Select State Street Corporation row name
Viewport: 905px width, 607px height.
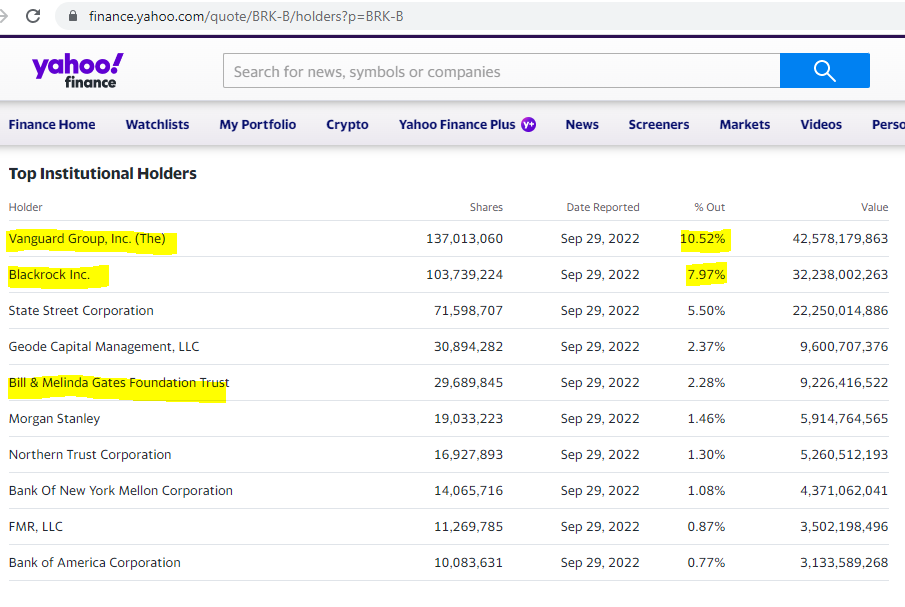[x=81, y=310]
